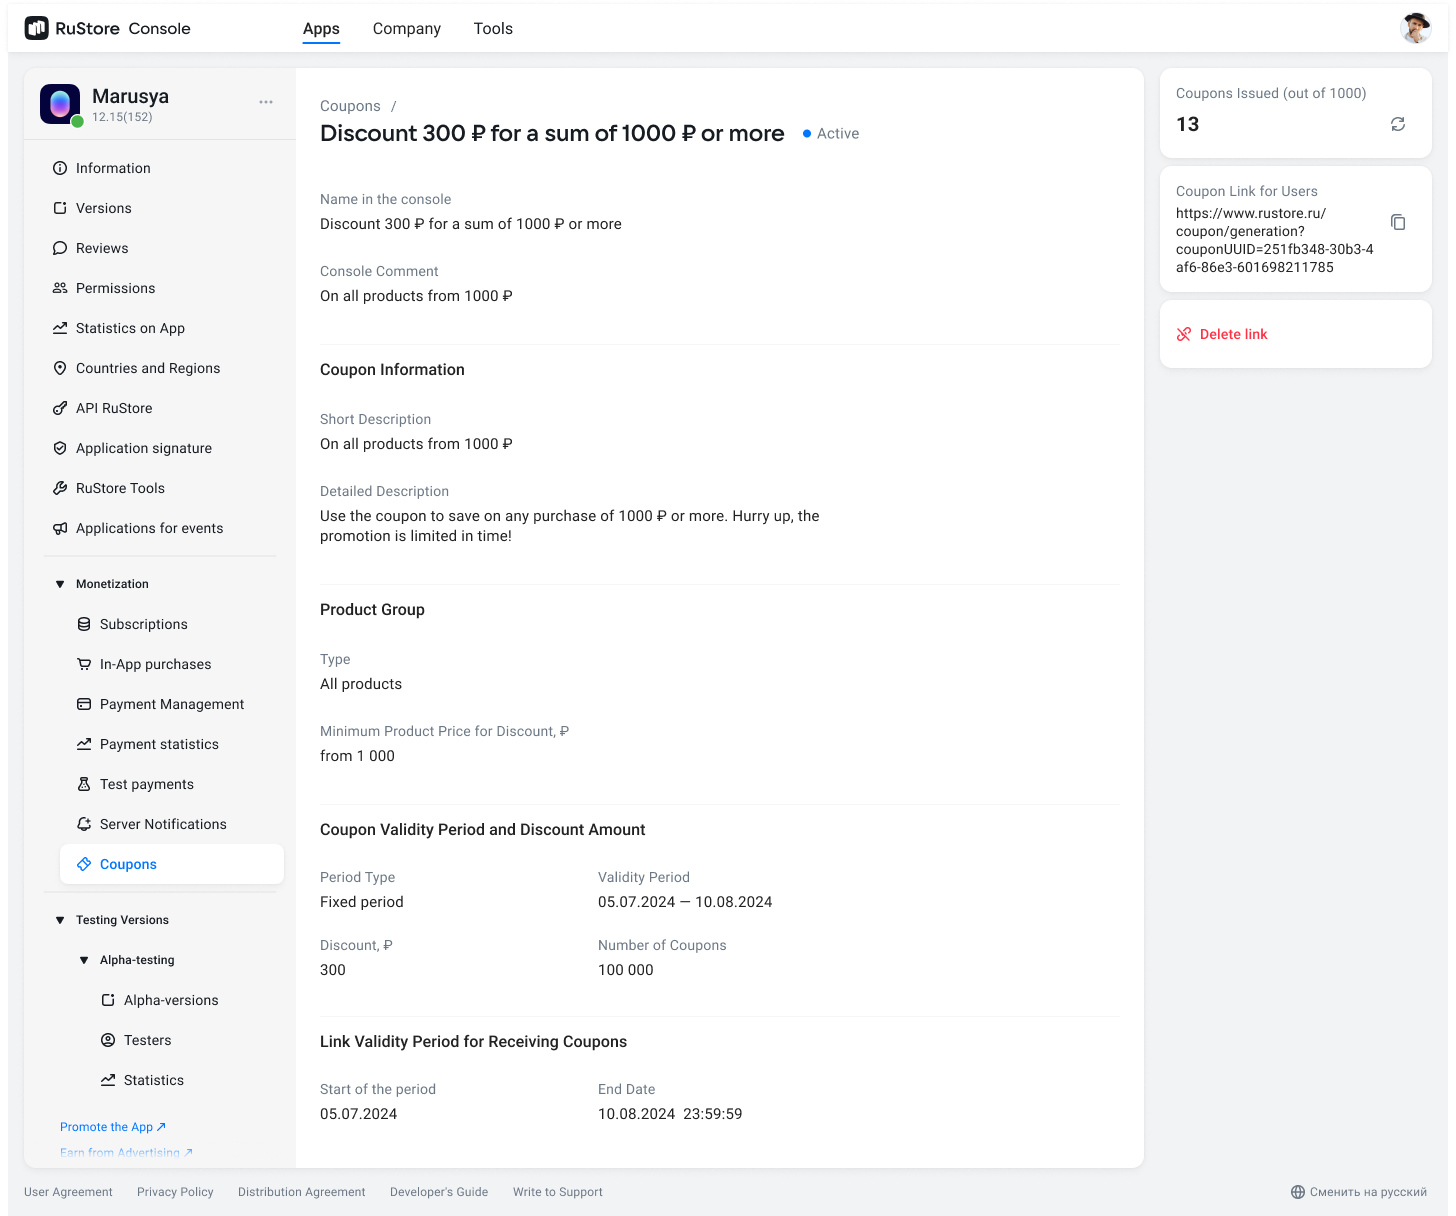Viewport: 1456px width, 1216px height.
Task: Click the user profile avatar
Action: point(1416,29)
